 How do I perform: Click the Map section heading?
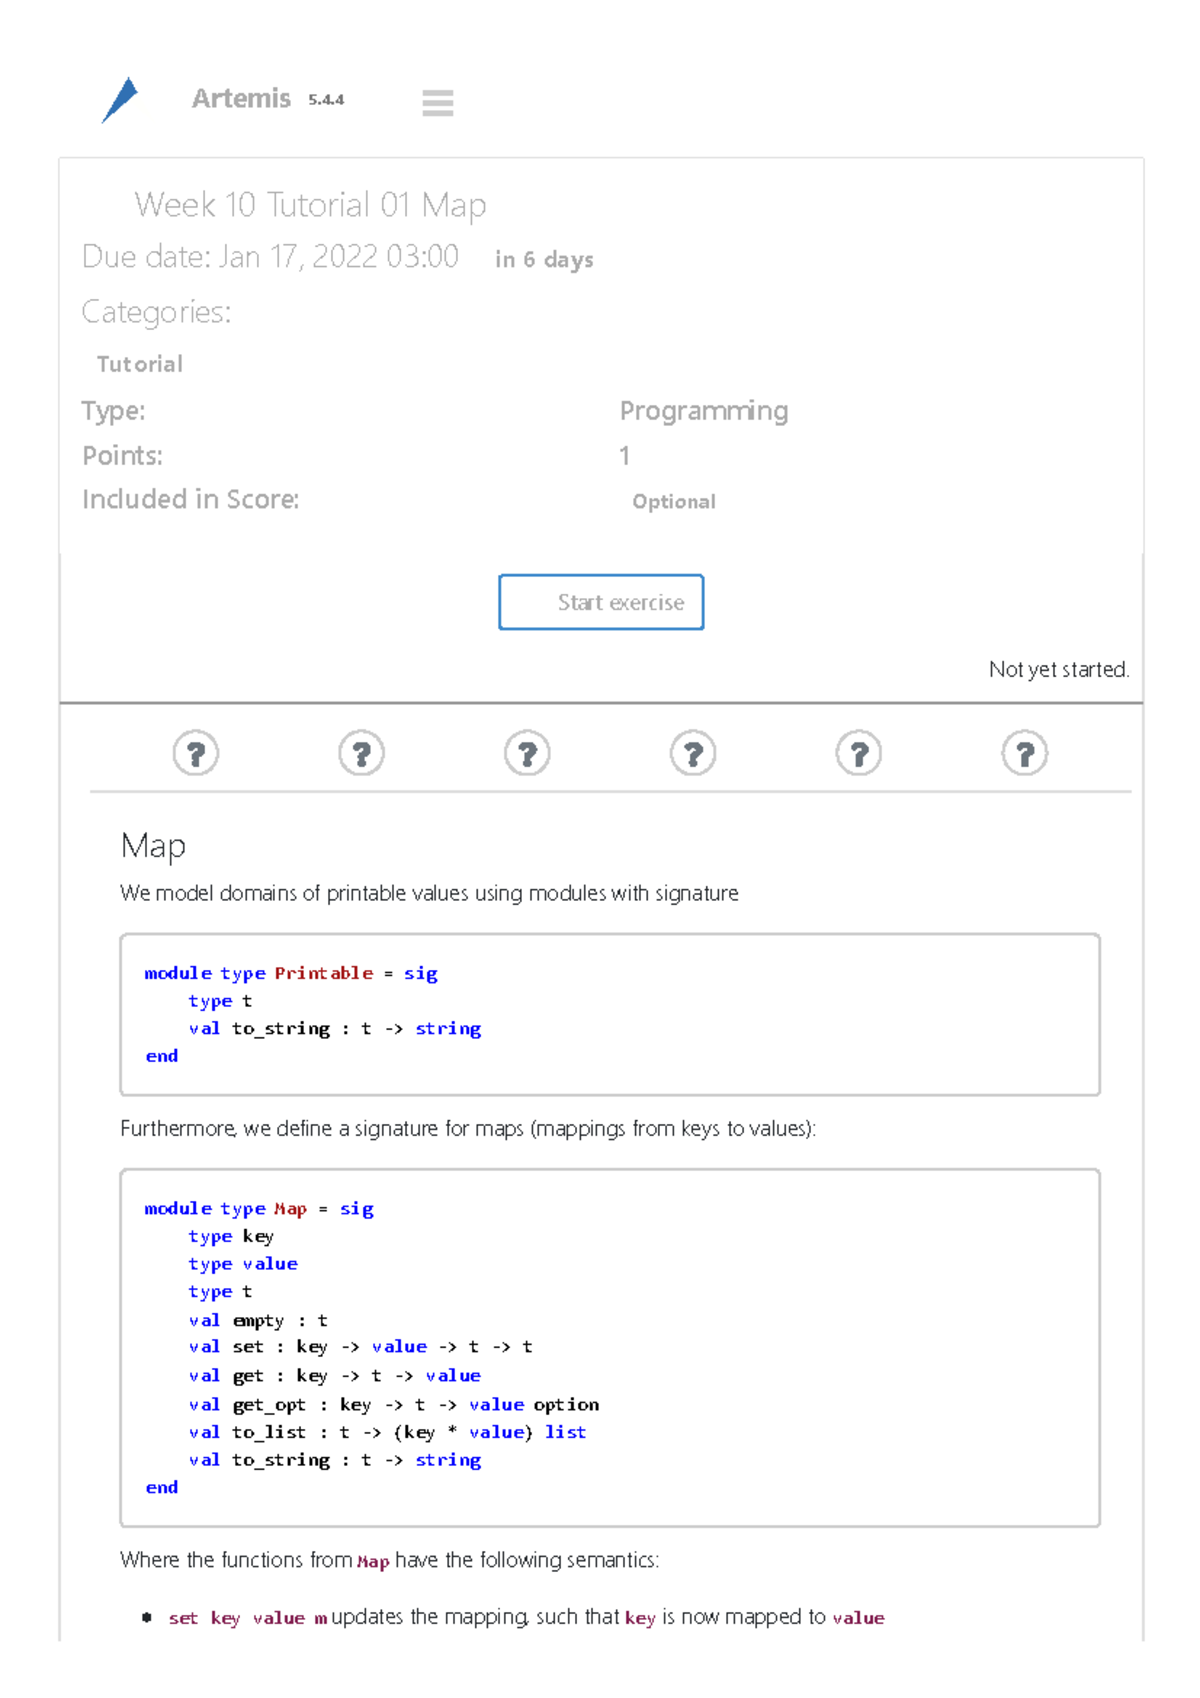pos(153,846)
